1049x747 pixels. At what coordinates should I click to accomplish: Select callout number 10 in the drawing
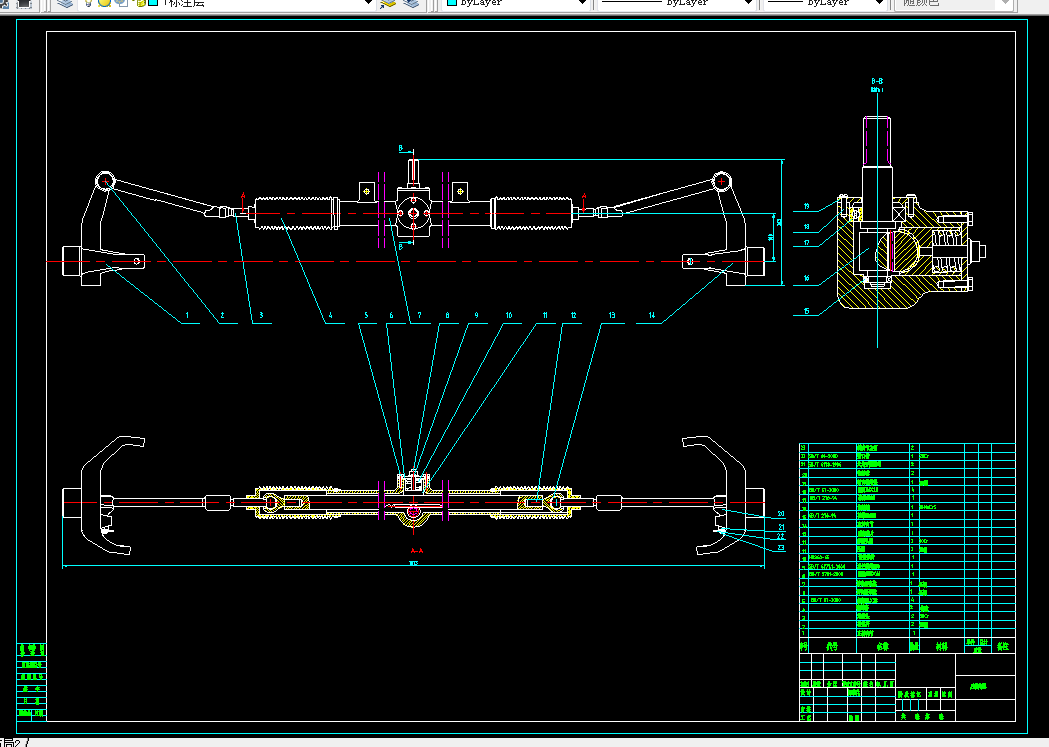click(x=509, y=316)
